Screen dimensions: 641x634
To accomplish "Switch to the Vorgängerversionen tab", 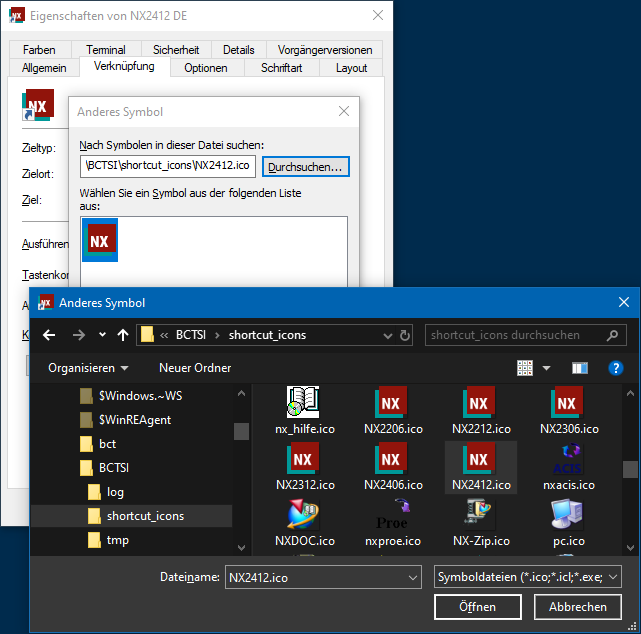I will point(325,50).
